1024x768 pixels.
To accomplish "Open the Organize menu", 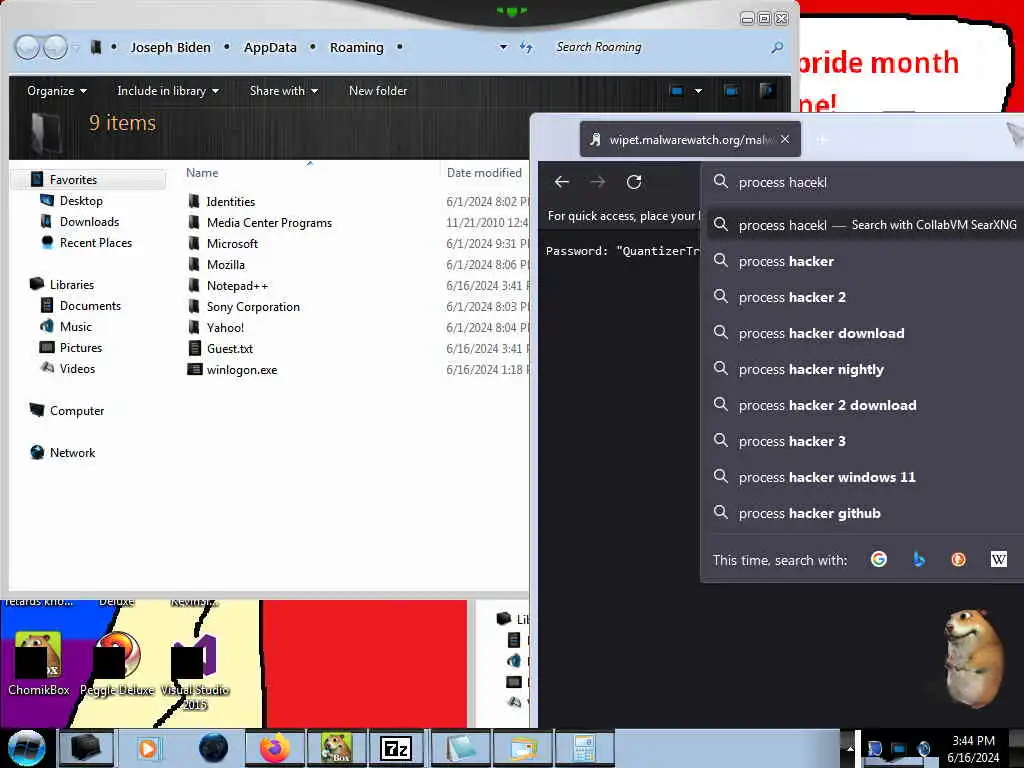I will (57, 91).
